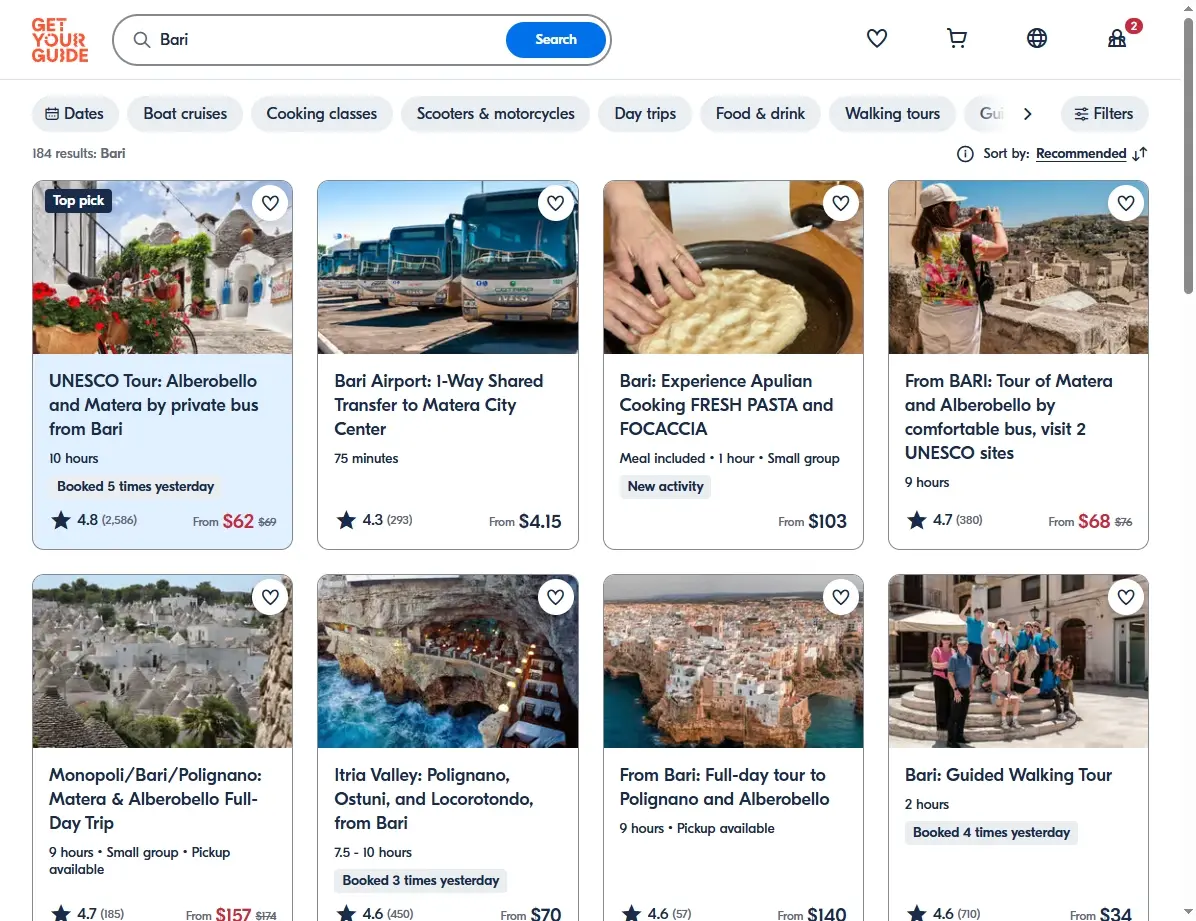Screen dimensions: 1196x921
Task: Click the 'From $103' price
Action: click(x=812, y=521)
